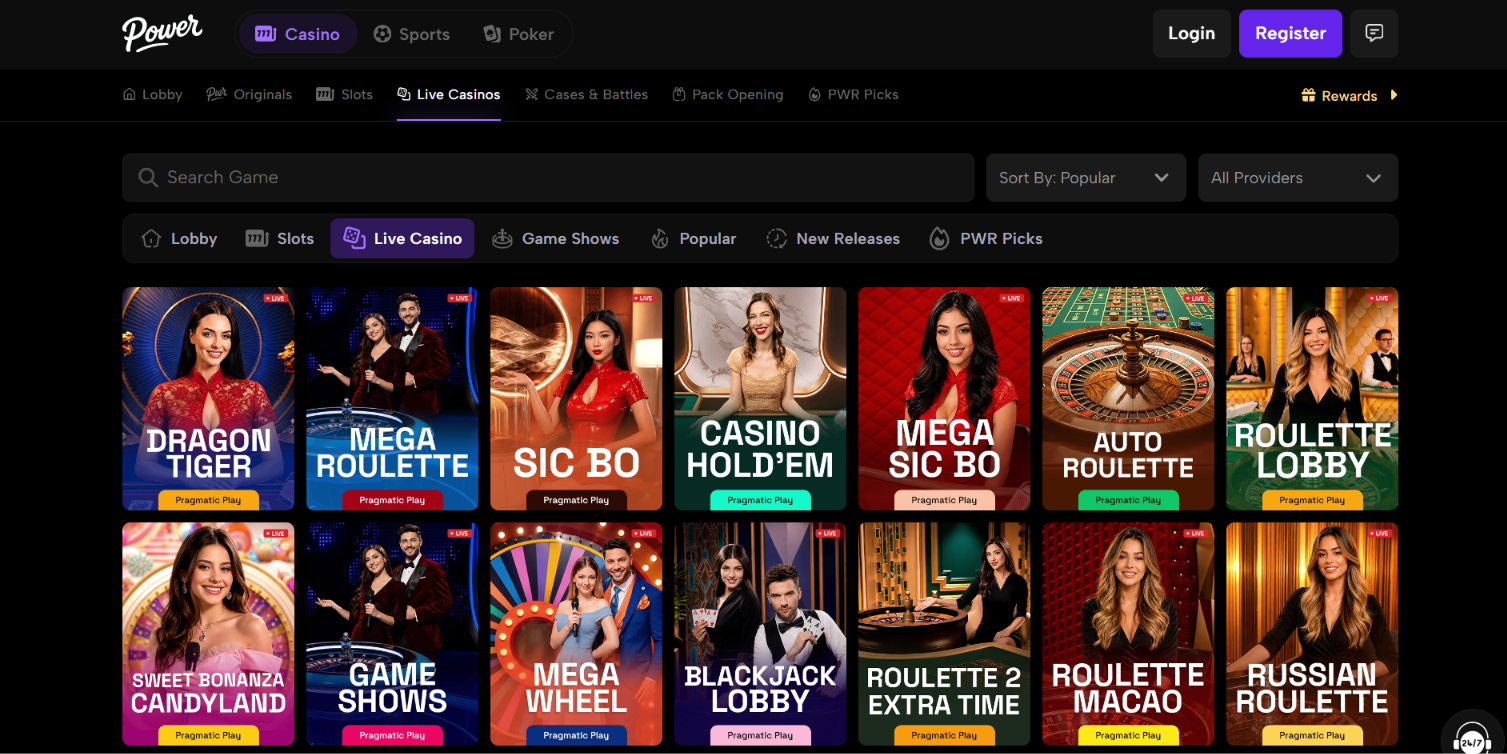Click the New Releases badge icon
The image size is (1507, 754).
pos(776,238)
